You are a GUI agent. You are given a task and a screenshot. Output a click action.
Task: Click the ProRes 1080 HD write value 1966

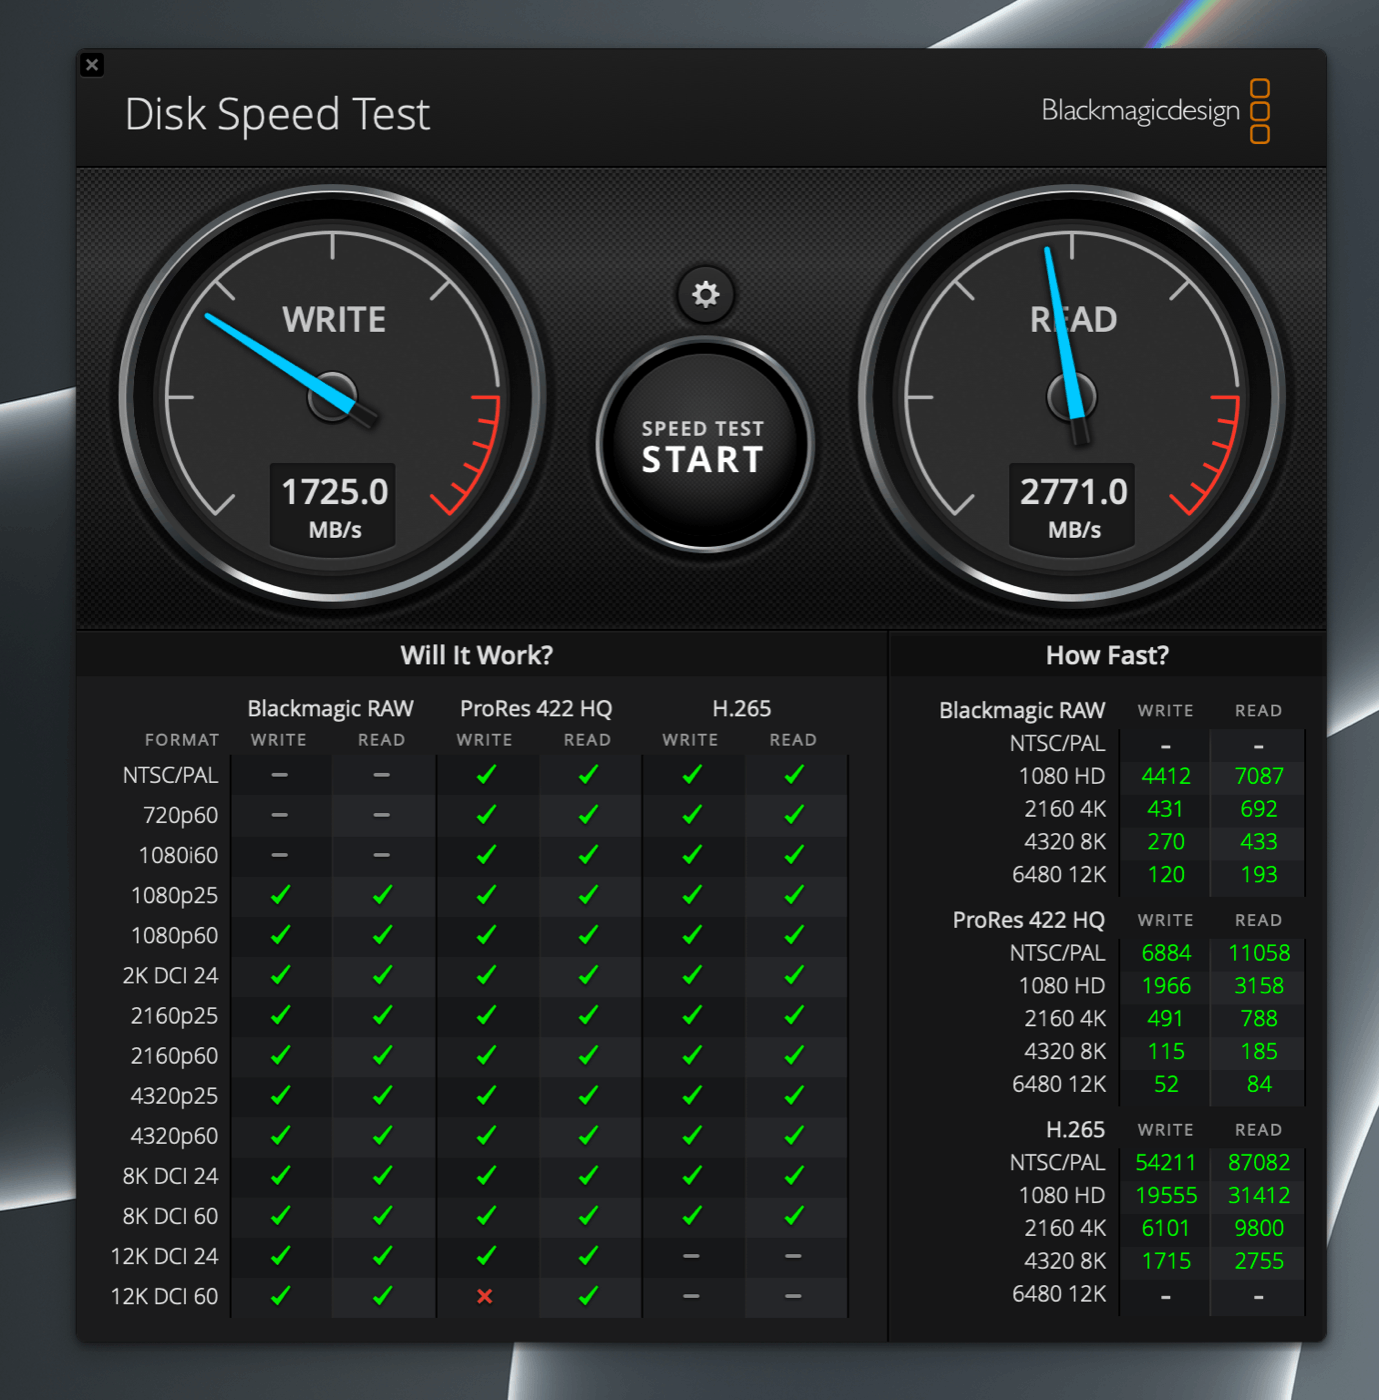click(1166, 986)
